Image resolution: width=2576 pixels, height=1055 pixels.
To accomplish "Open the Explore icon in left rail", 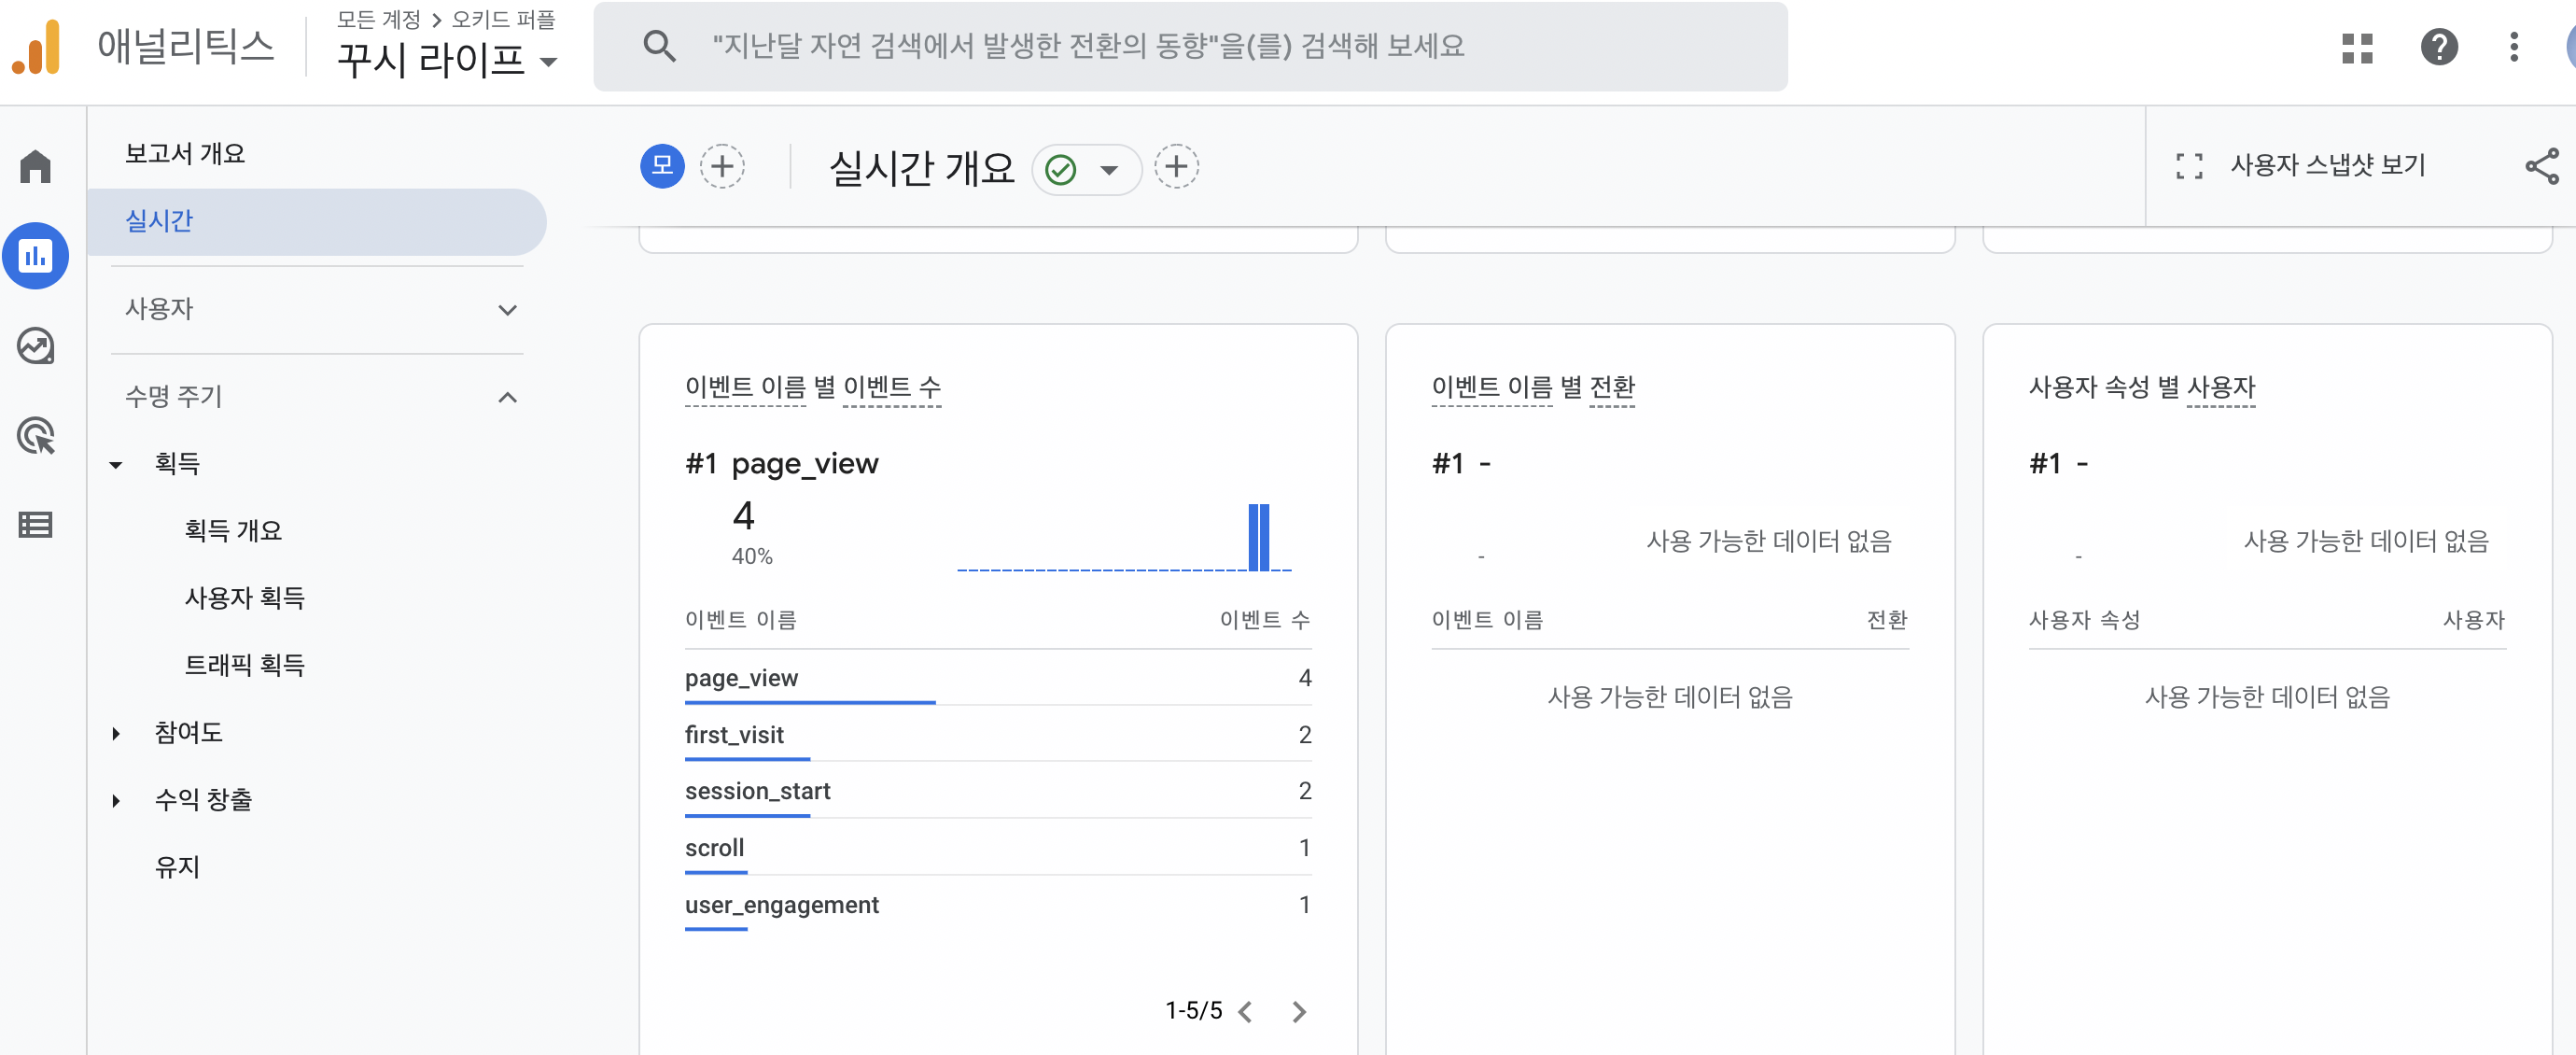I will 36,346.
